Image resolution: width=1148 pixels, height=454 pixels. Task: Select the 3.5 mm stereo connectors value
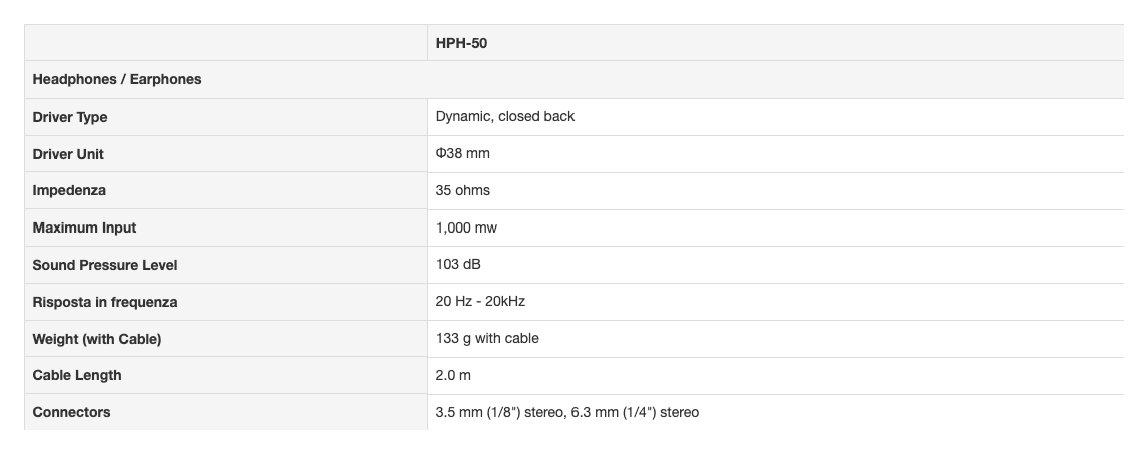coord(567,412)
